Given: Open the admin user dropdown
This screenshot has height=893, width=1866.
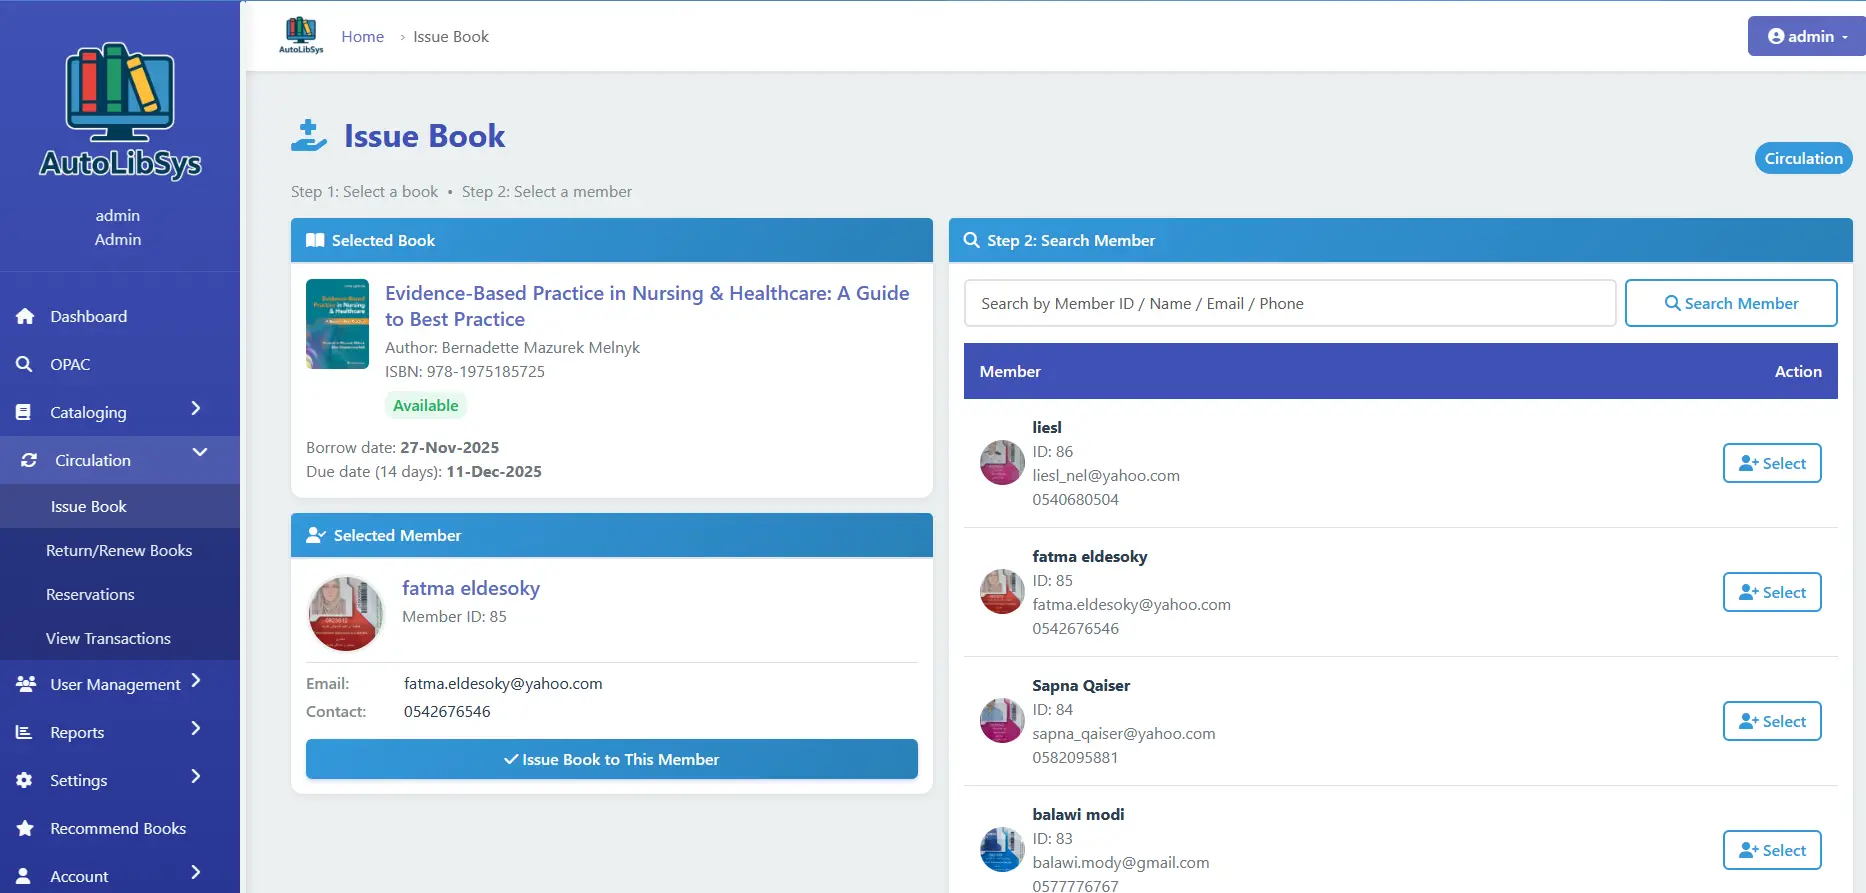Looking at the screenshot, I should 1806,36.
